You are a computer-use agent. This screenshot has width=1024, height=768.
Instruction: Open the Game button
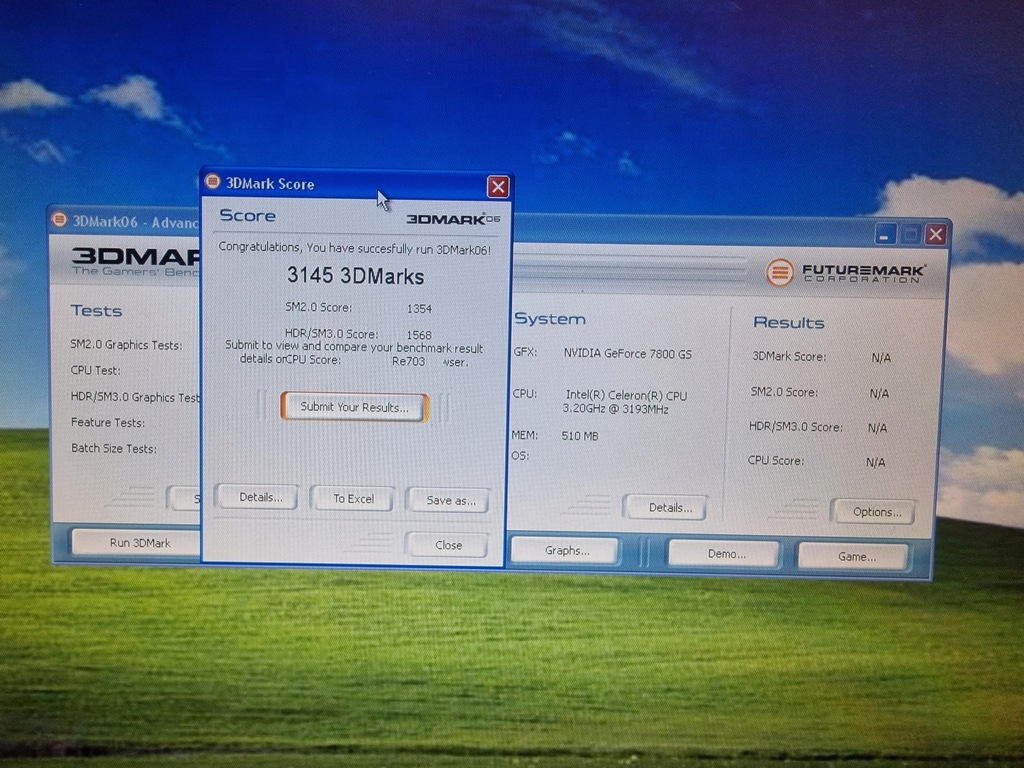tap(855, 556)
